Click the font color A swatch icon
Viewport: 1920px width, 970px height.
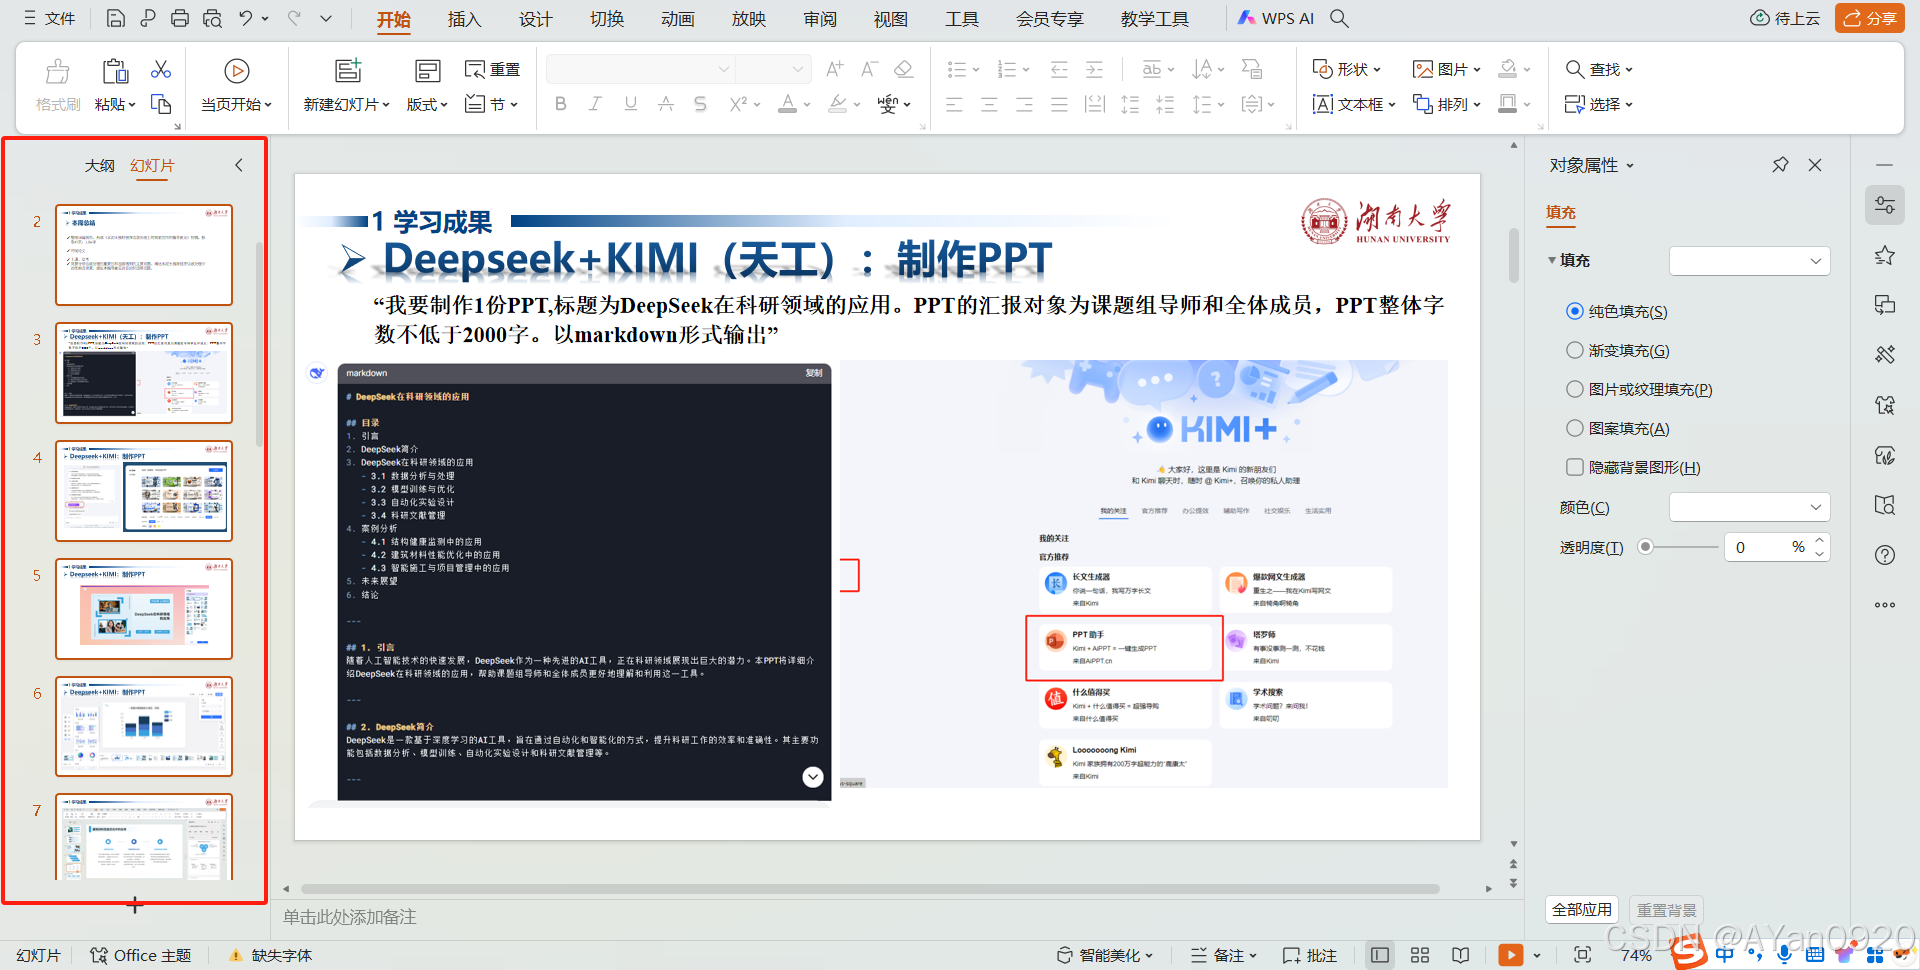click(788, 104)
